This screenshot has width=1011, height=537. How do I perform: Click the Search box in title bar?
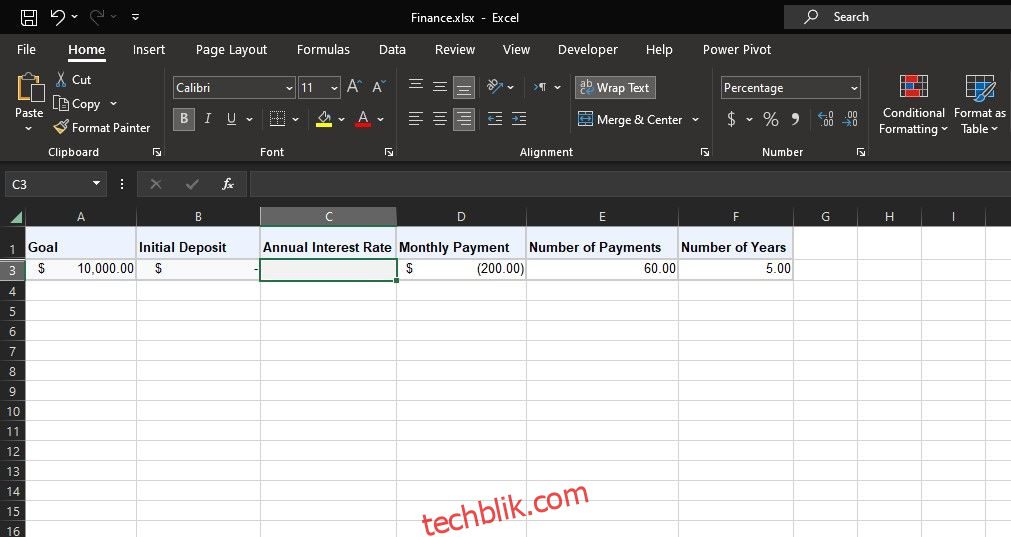897,17
